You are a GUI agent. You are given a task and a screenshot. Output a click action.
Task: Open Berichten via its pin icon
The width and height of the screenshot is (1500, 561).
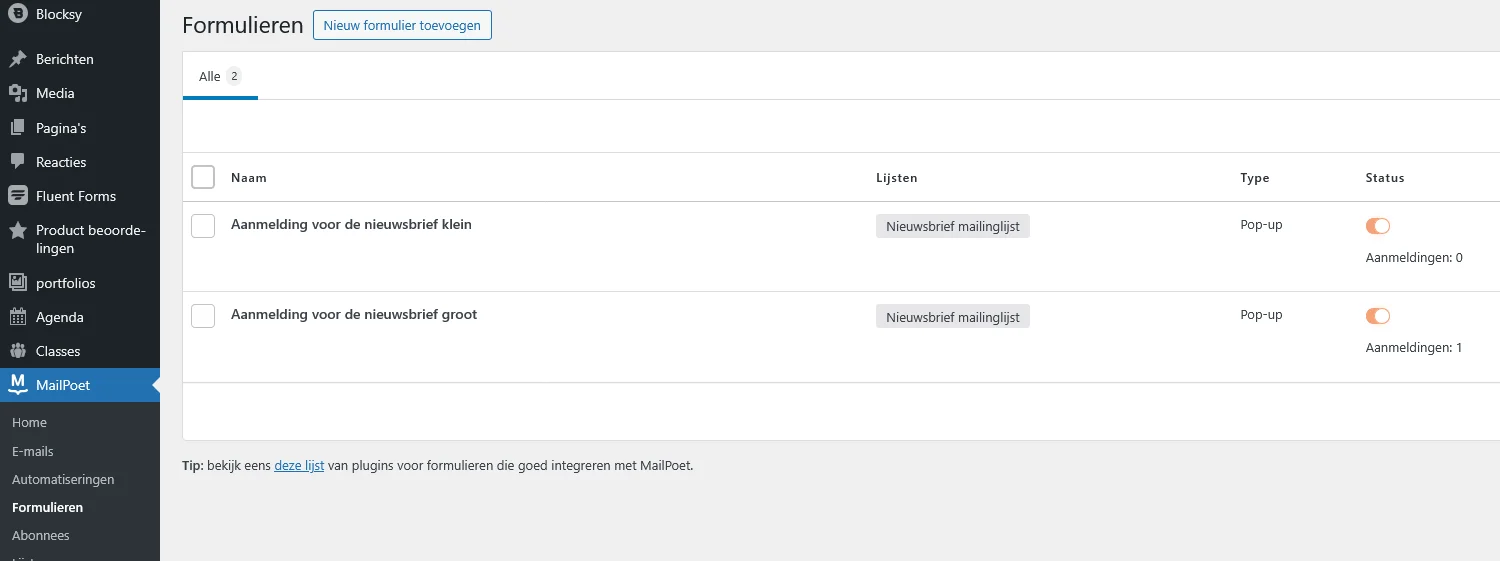(x=17, y=59)
